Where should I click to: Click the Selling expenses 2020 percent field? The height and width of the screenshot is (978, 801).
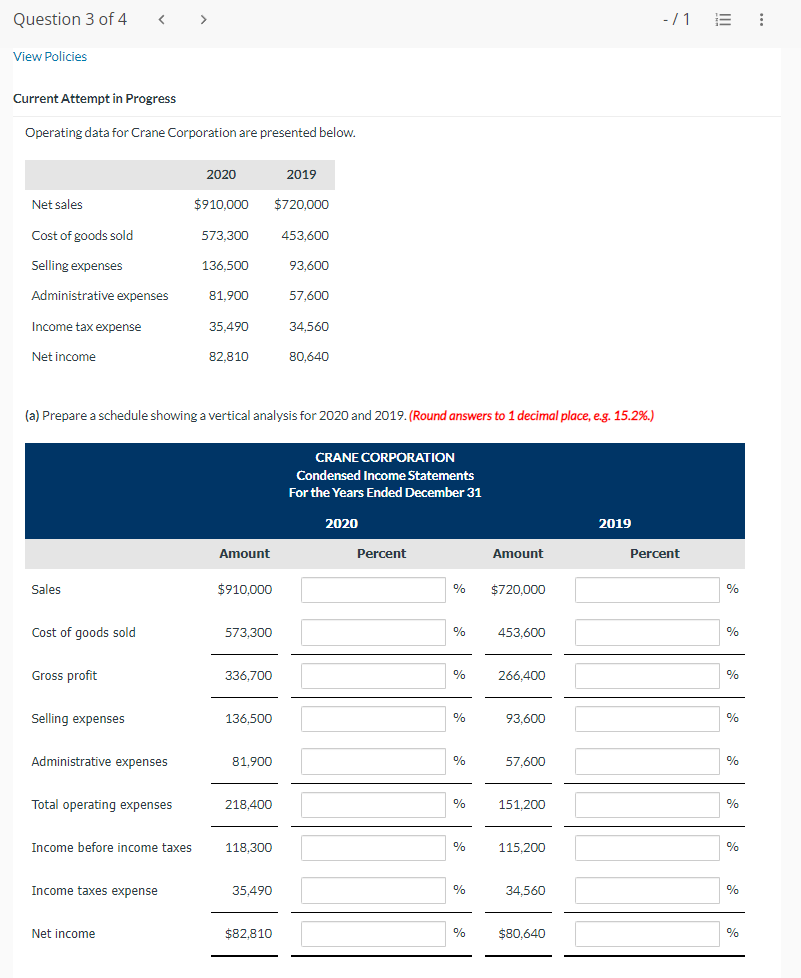click(373, 718)
